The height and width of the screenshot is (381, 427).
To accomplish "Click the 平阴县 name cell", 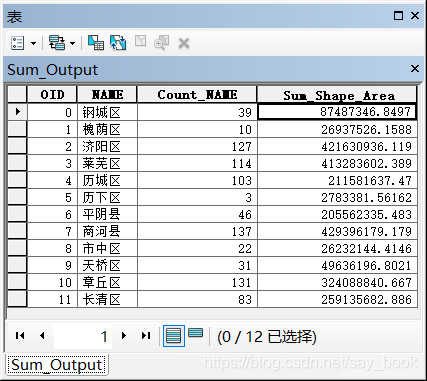I will 107,214.
